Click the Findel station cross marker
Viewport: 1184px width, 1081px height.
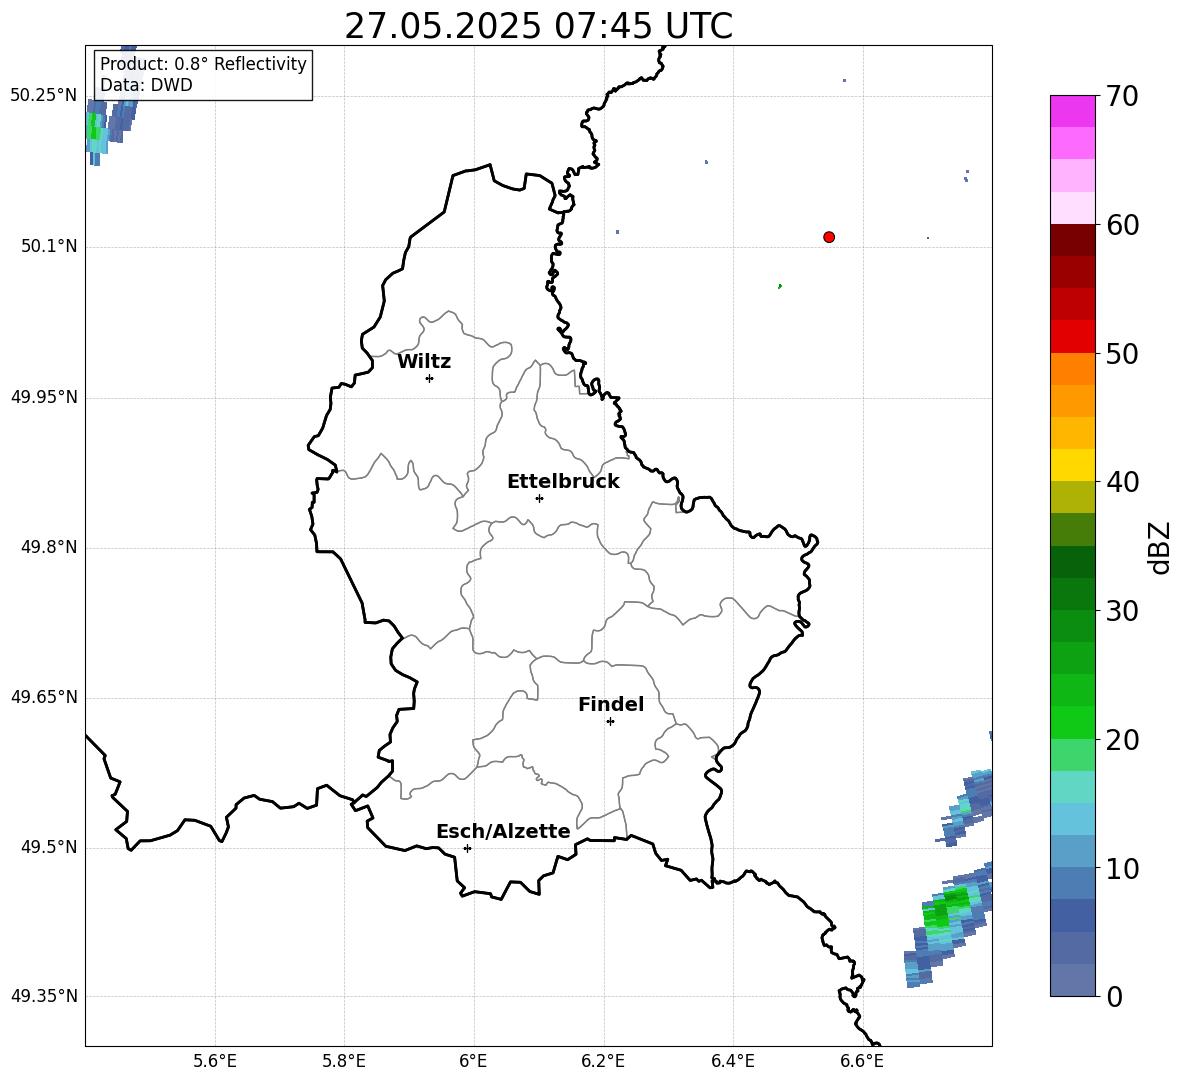tap(610, 722)
